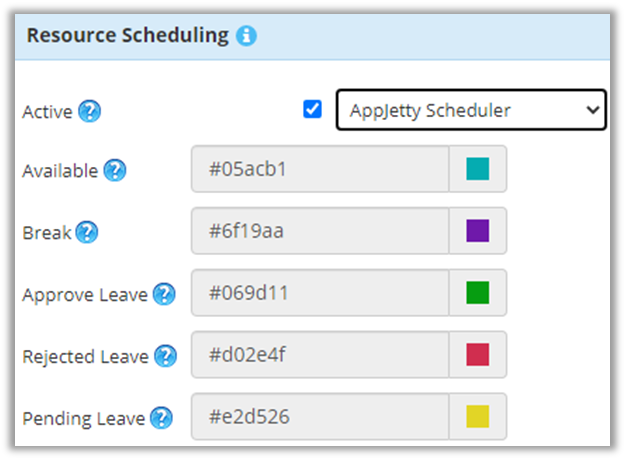Click the Available color field #05acb1
Image resolution: width=626 pixels, height=460 pixels.
[320, 170]
